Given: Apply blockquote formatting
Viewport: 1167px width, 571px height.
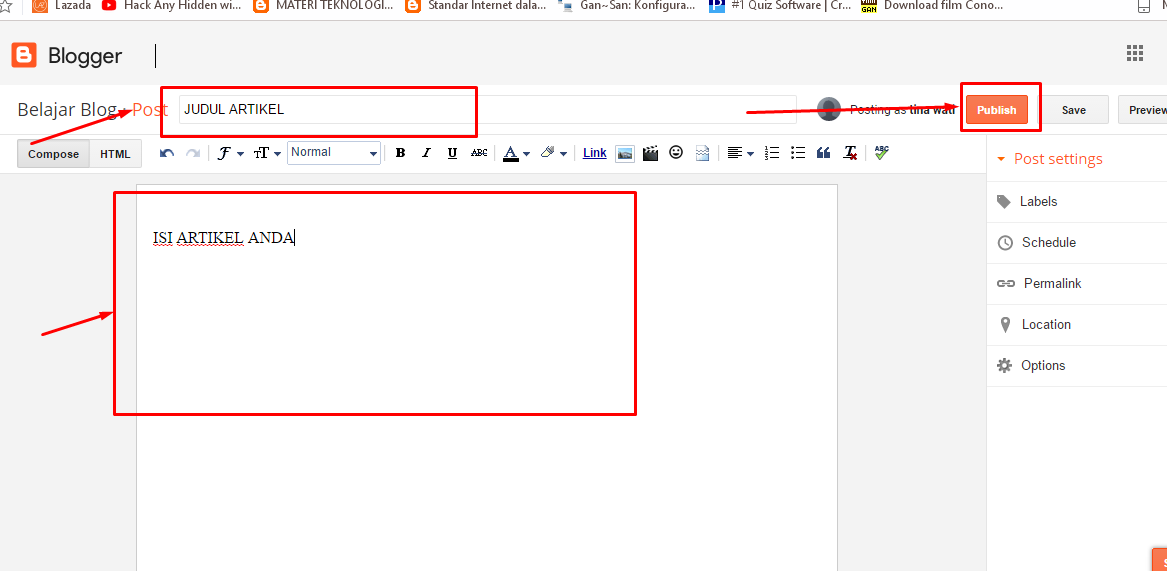Looking at the screenshot, I should 823,153.
